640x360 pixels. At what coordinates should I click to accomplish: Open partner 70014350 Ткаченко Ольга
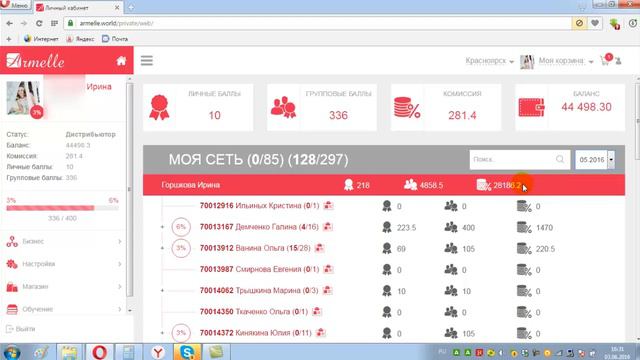click(x=253, y=312)
